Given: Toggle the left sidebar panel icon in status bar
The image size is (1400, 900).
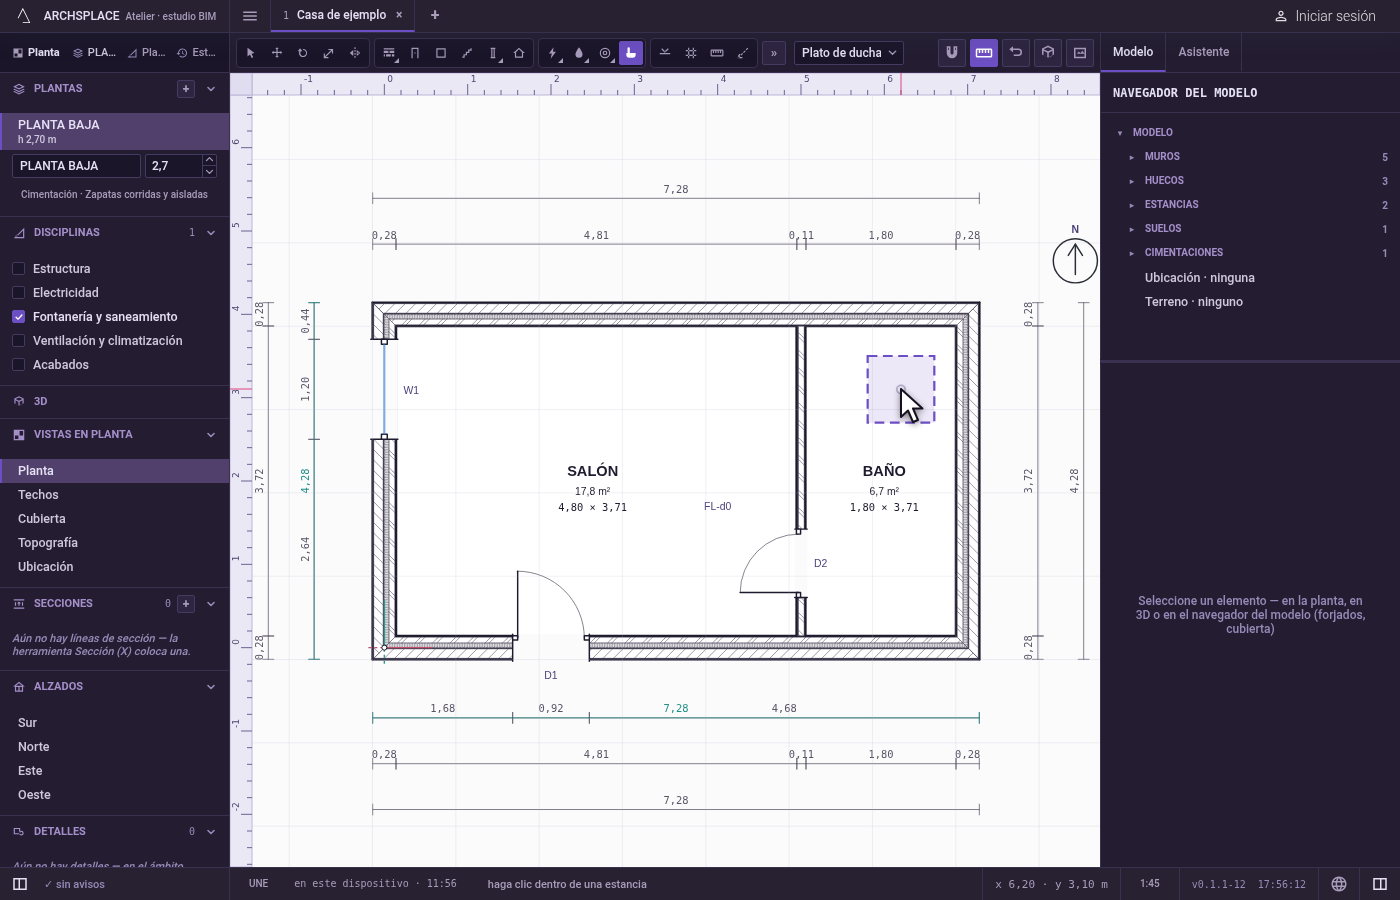Looking at the screenshot, I should coord(20,884).
